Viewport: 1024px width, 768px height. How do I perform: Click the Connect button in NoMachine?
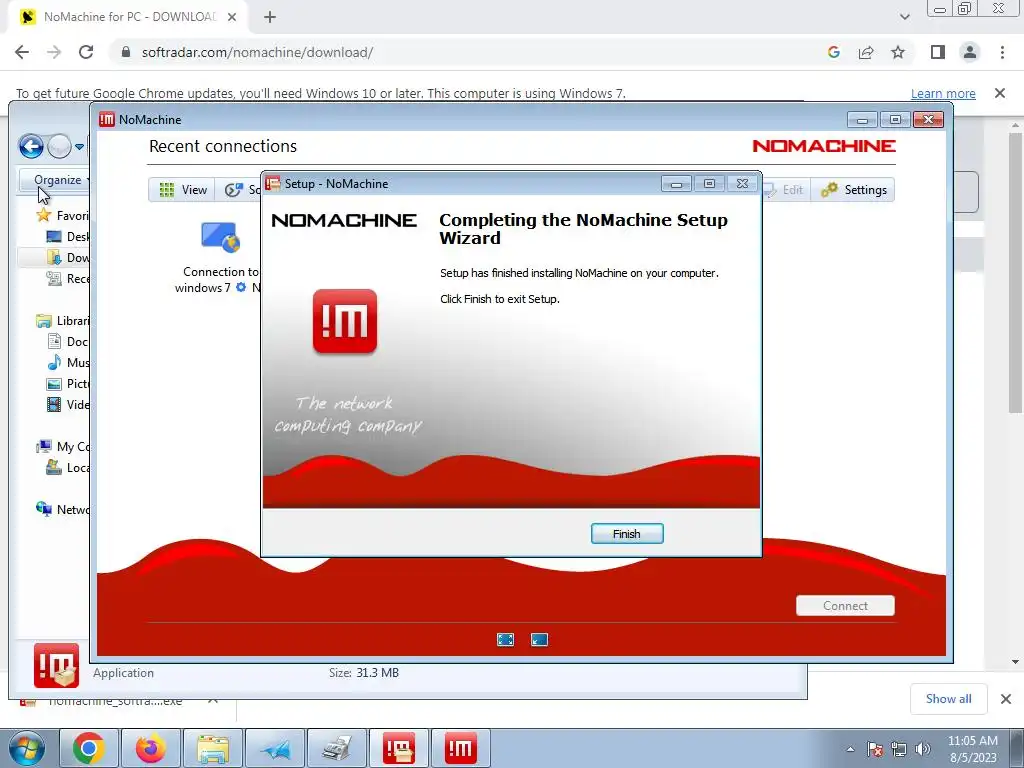tap(845, 605)
